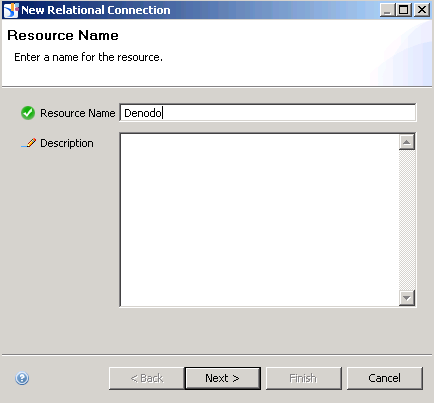Focus the Resource Name input field

tap(268, 113)
